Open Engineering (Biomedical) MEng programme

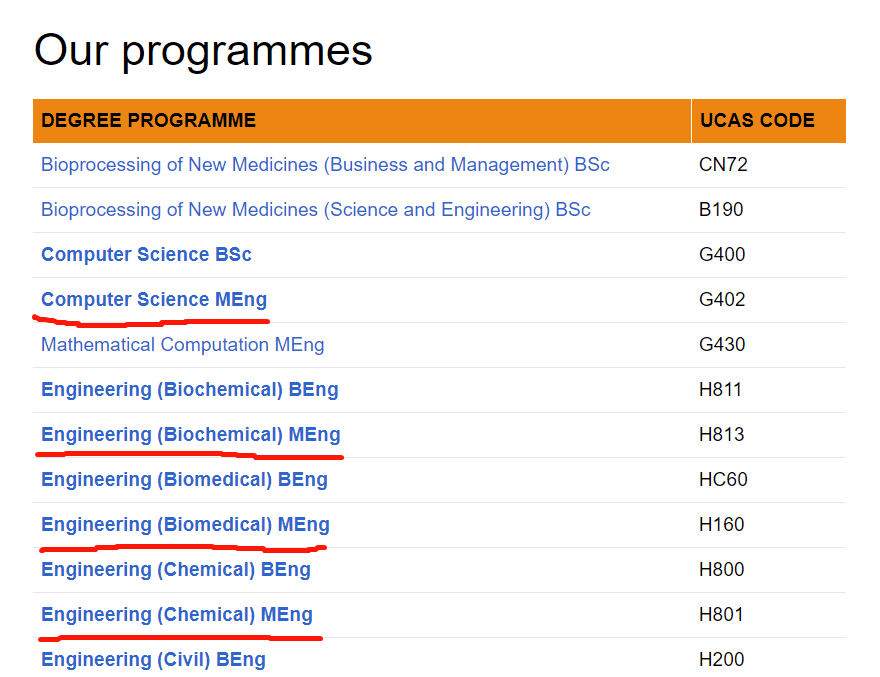[186, 524]
